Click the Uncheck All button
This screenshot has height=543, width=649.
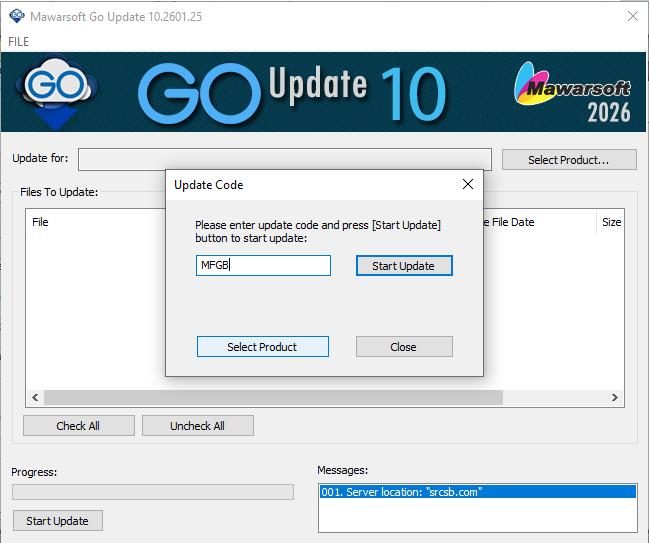197,426
